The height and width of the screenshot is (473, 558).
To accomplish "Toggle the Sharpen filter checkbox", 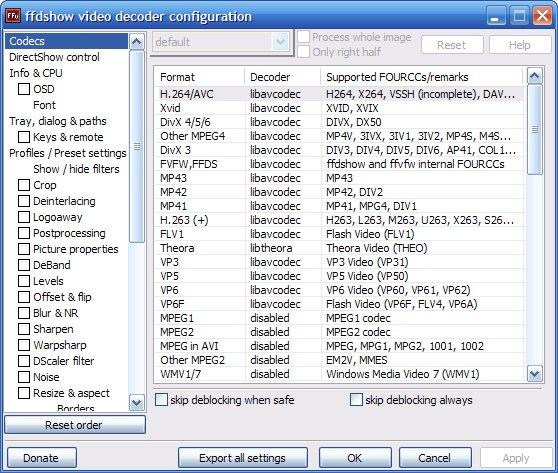I will [x=24, y=329].
